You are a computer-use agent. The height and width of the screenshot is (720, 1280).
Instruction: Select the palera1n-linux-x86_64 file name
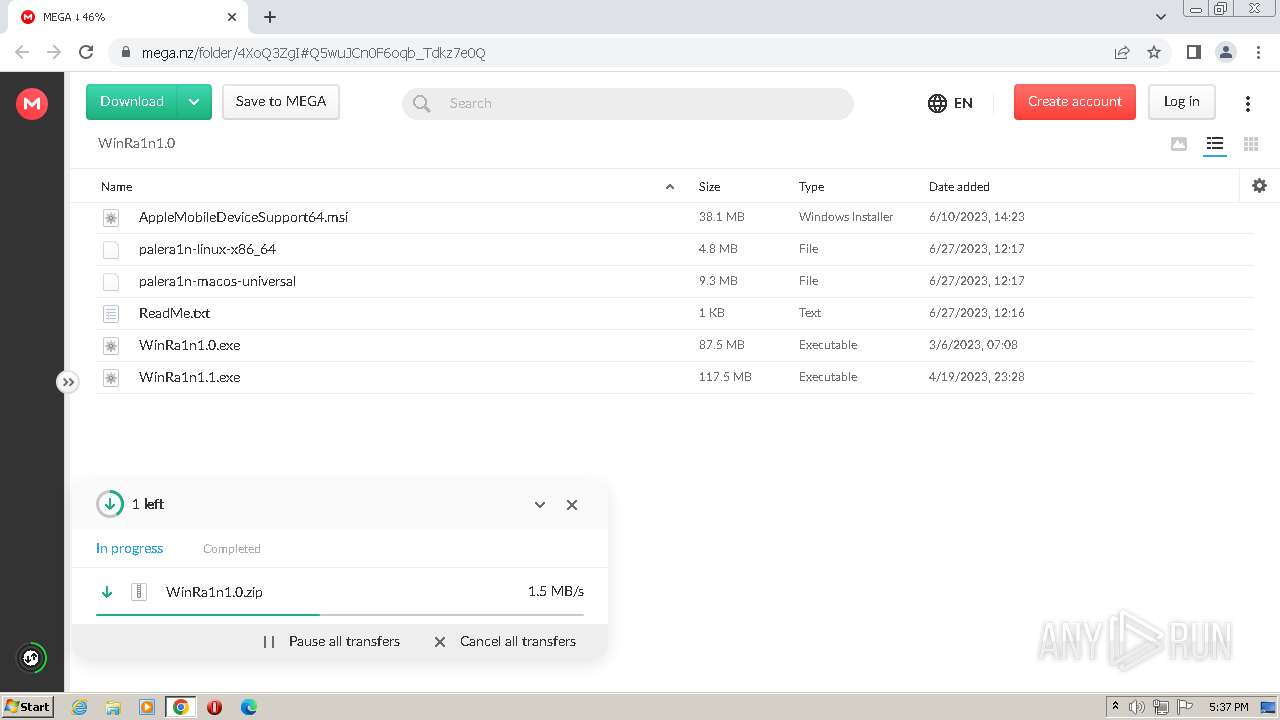(x=207, y=249)
